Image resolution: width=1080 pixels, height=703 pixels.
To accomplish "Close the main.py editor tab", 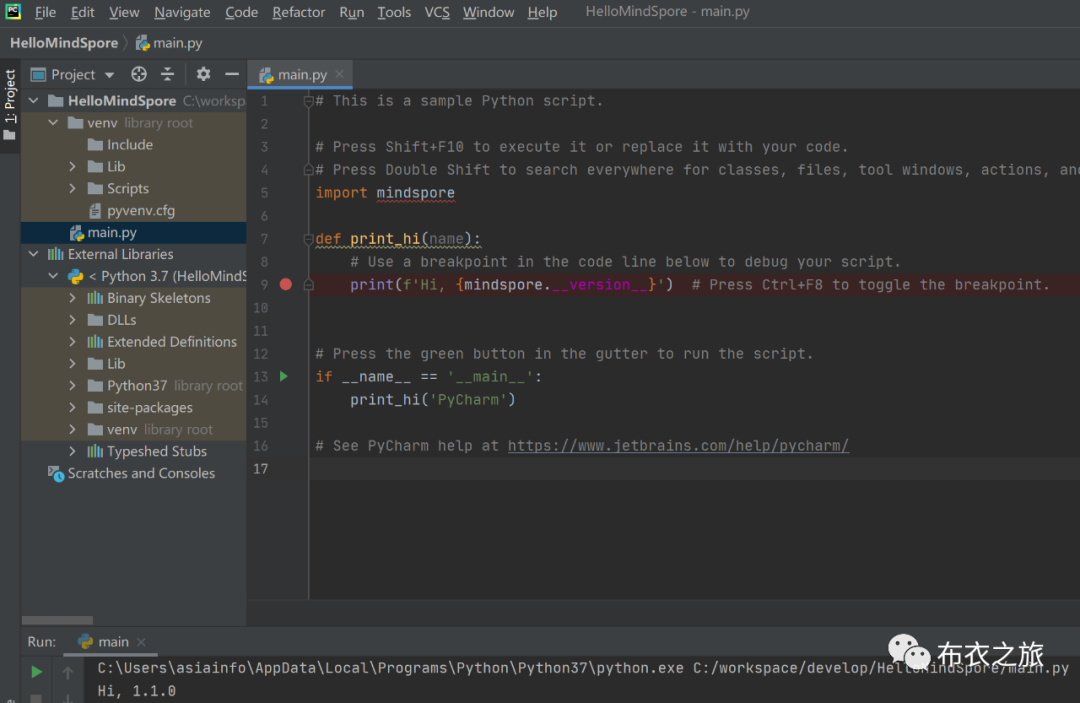I will 340,74.
